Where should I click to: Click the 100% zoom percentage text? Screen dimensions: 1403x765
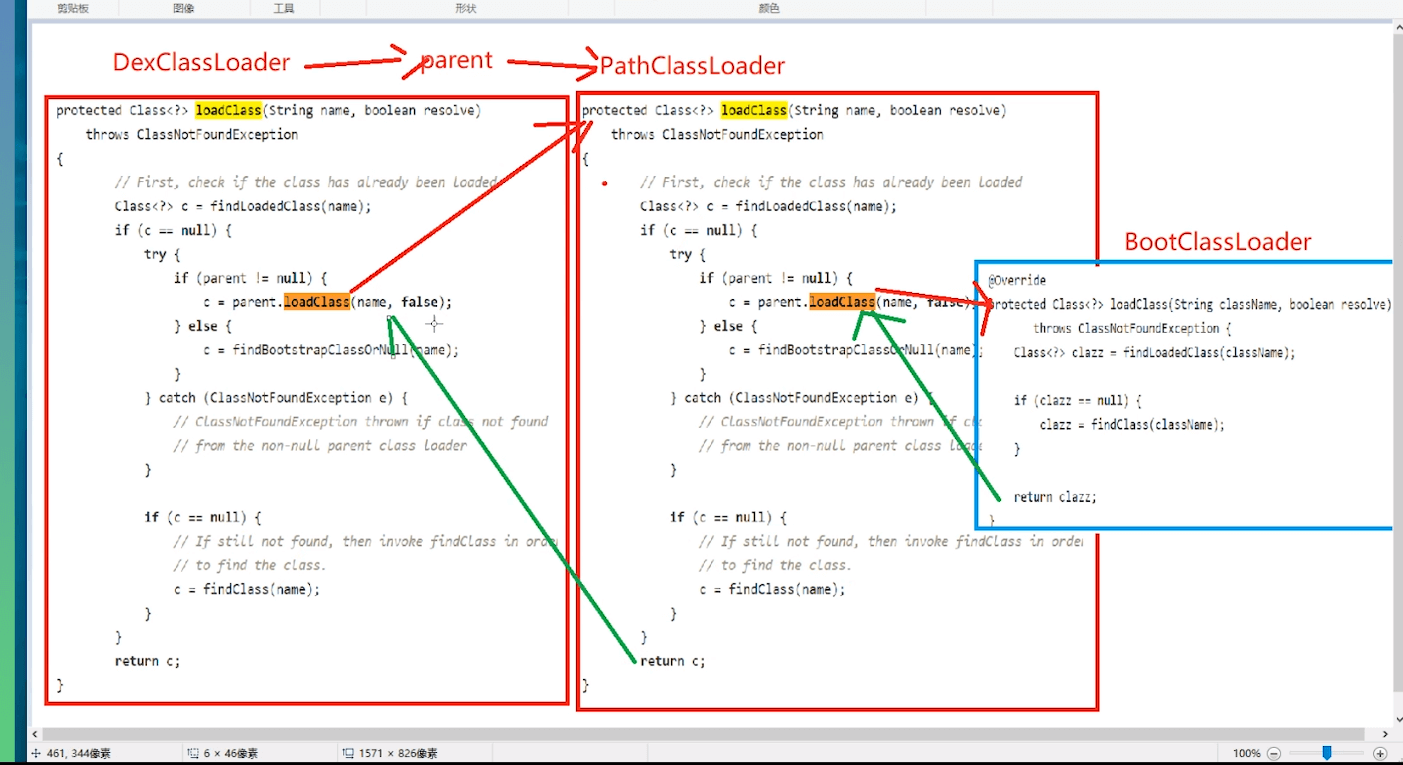[x=1246, y=753]
